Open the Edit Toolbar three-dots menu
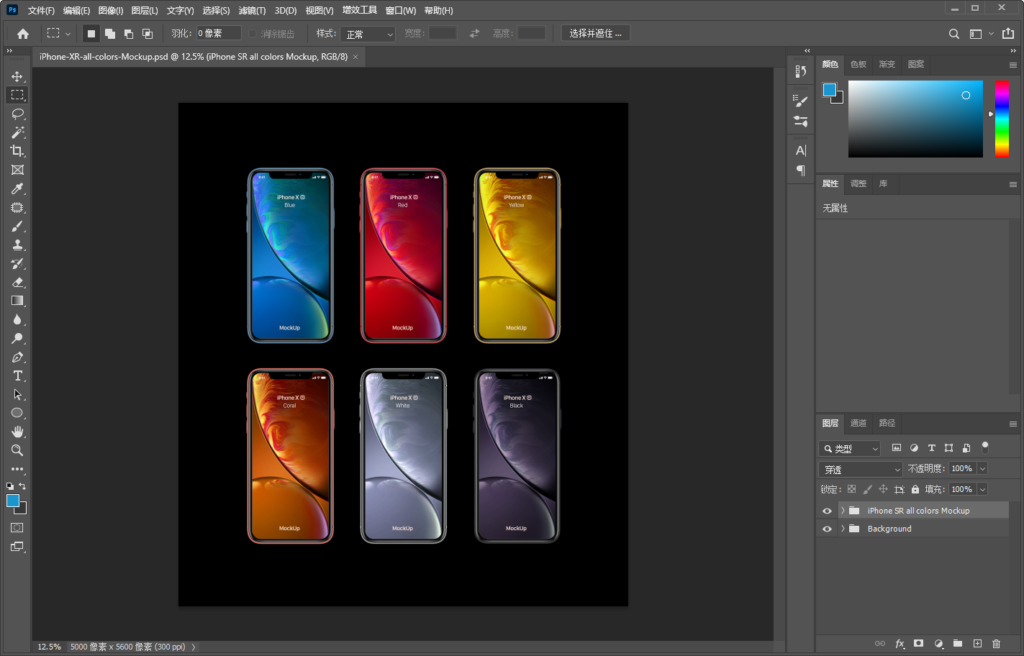This screenshot has height=656, width=1024. pyautogui.click(x=17, y=469)
